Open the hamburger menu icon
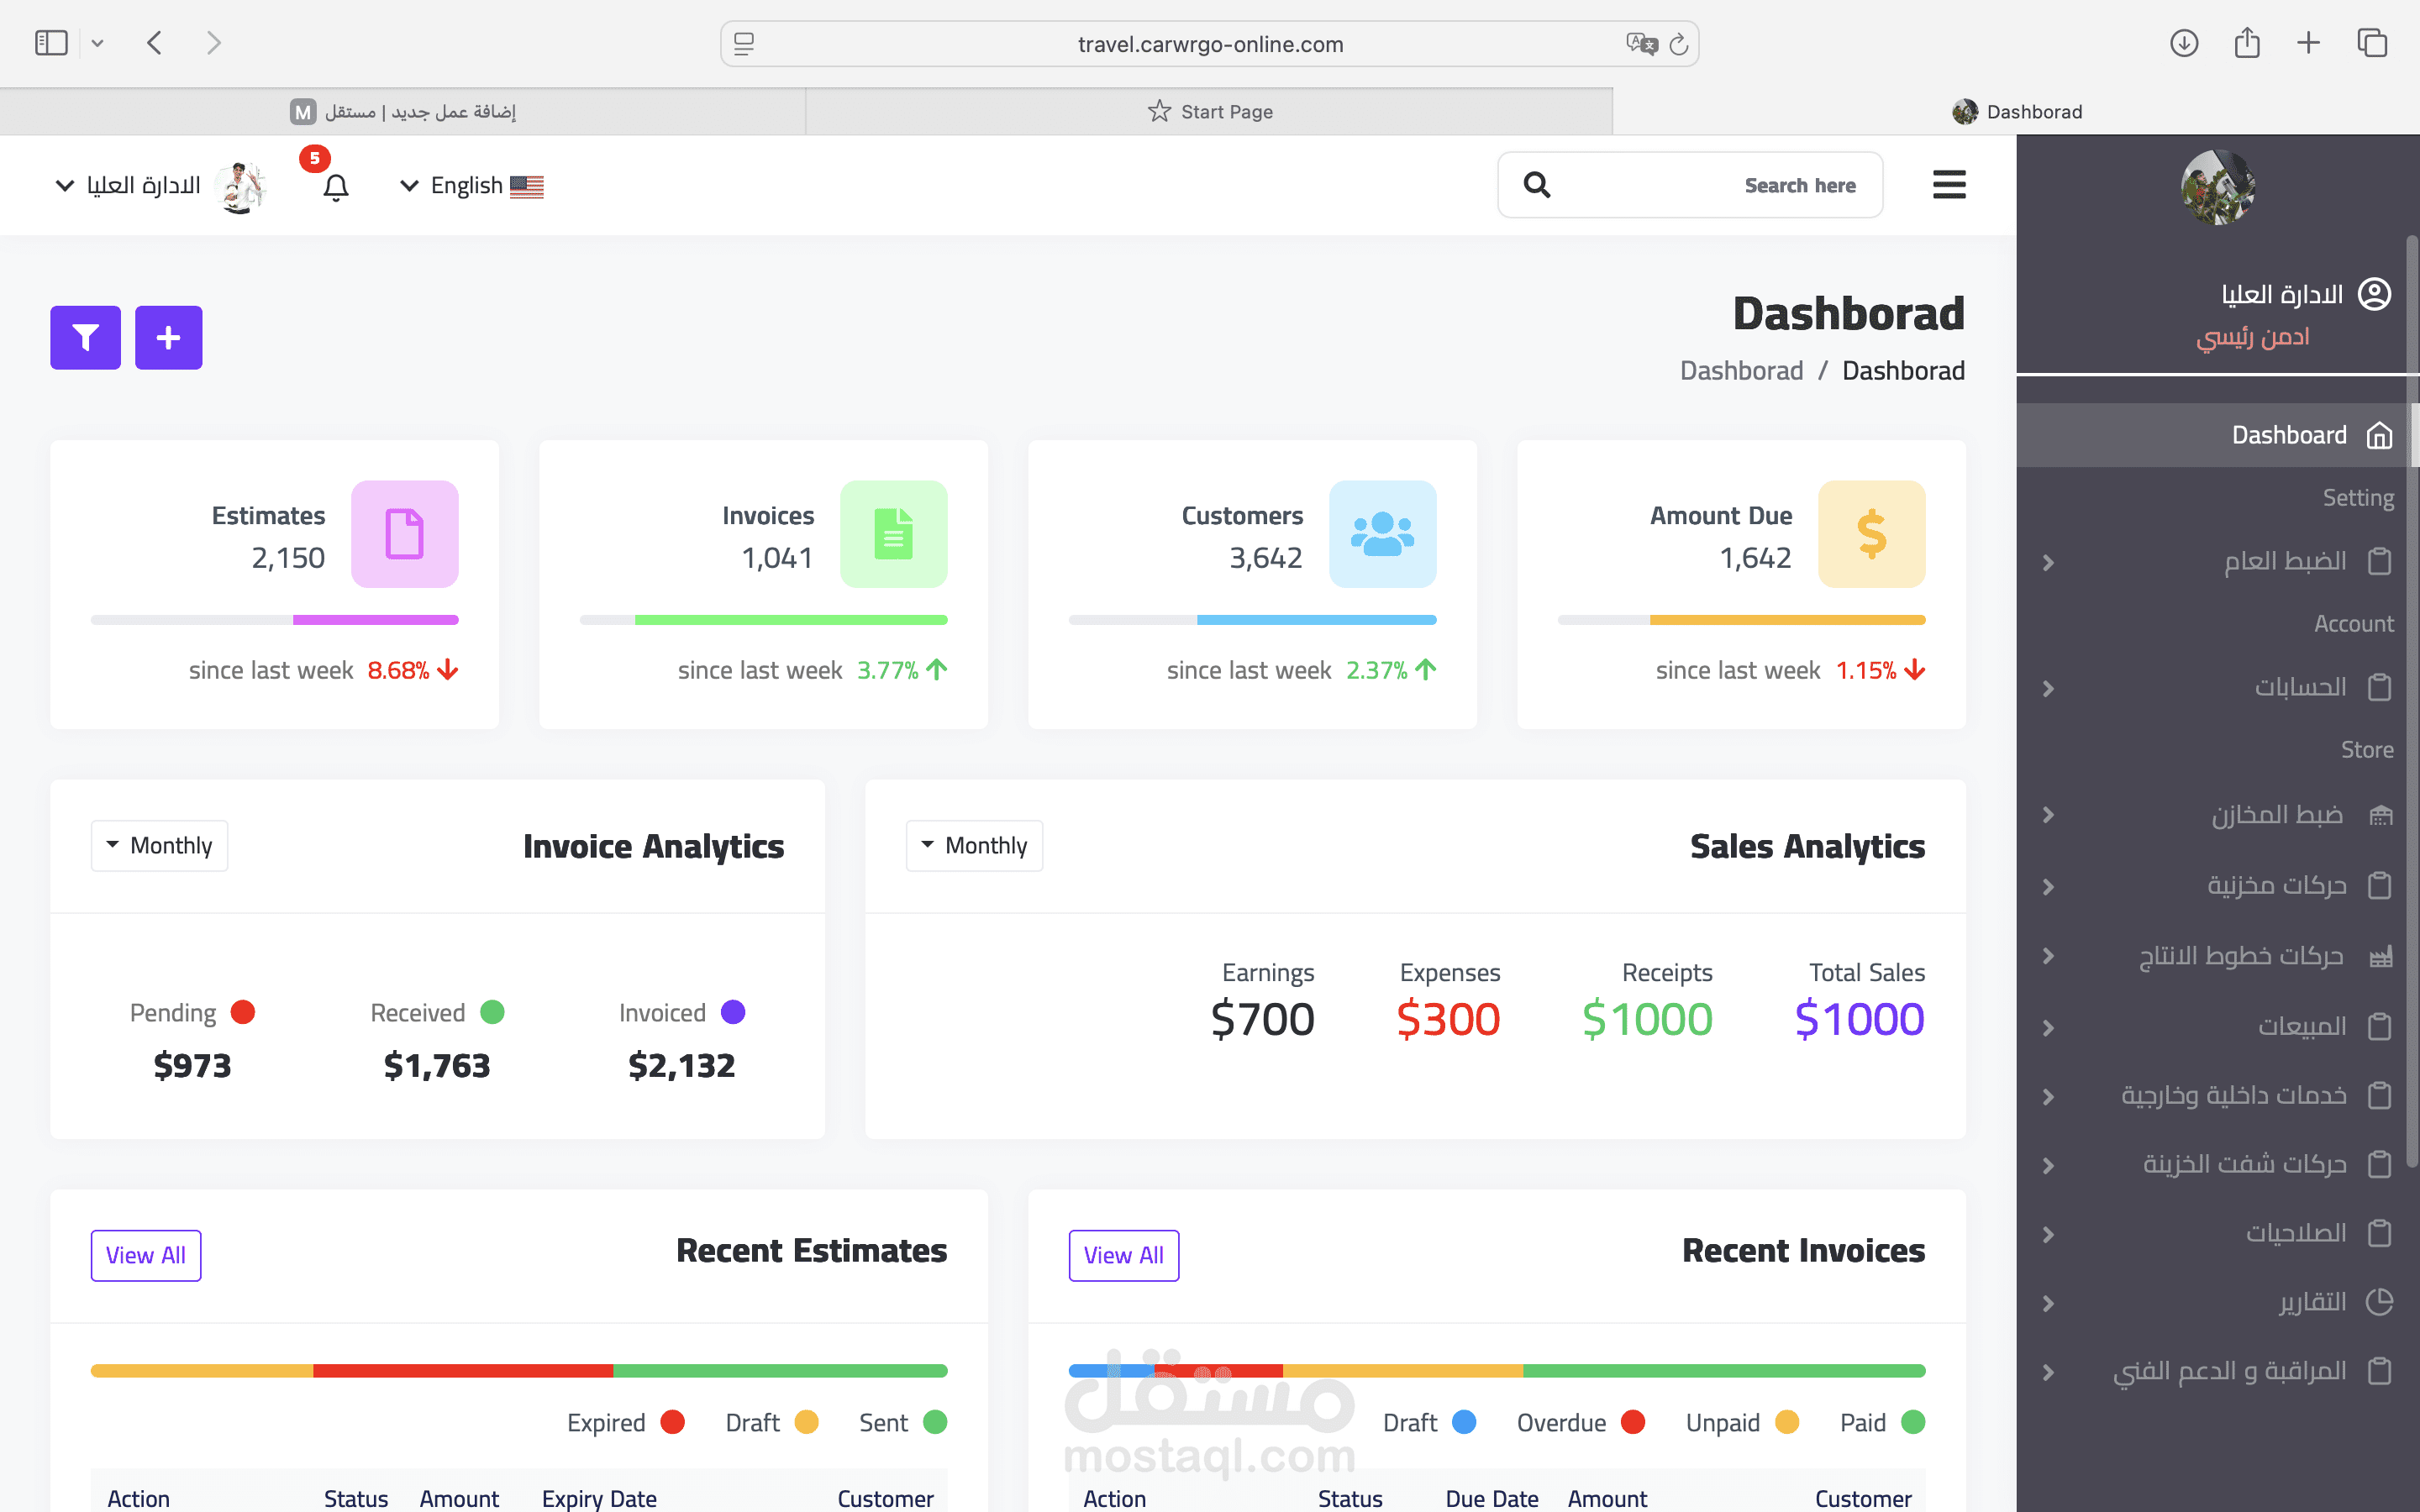The width and height of the screenshot is (2420, 1512). pyautogui.click(x=1950, y=184)
